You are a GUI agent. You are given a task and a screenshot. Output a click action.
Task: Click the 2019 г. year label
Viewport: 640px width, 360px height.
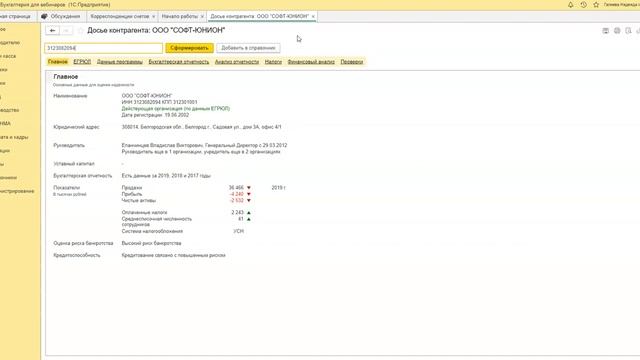278,188
